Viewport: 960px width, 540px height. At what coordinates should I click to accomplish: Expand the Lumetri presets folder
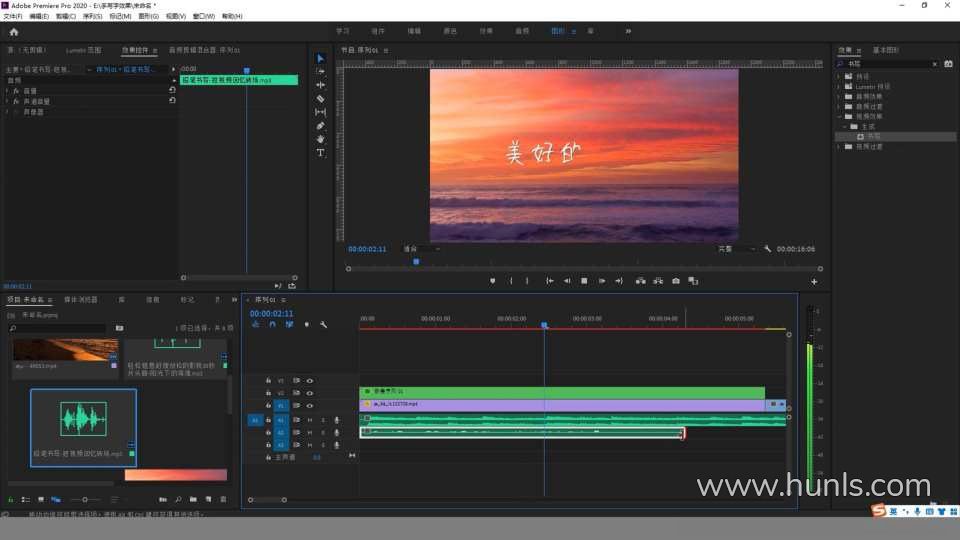[839, 86]
